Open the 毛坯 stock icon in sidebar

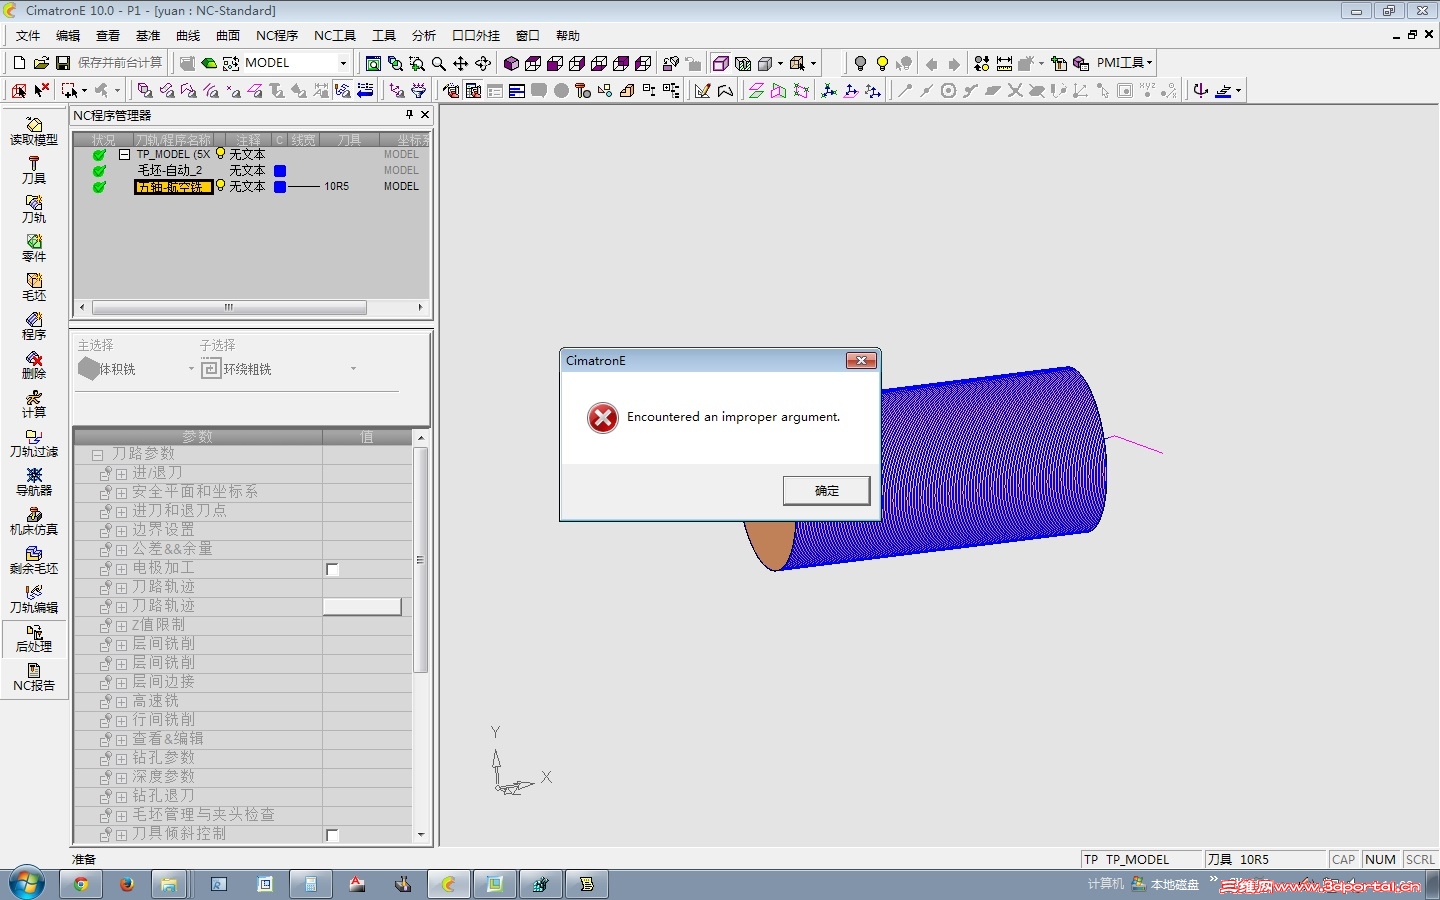(34, 287)
